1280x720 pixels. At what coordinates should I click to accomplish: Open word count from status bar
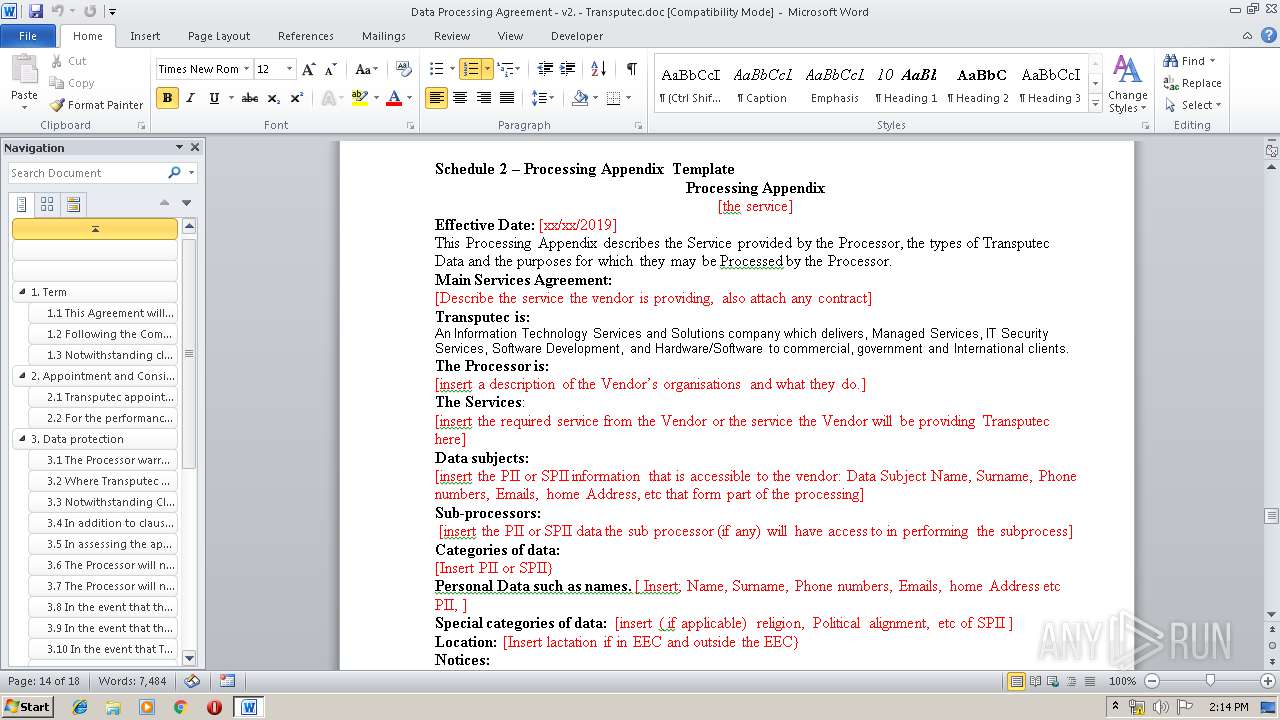(132, 681)
